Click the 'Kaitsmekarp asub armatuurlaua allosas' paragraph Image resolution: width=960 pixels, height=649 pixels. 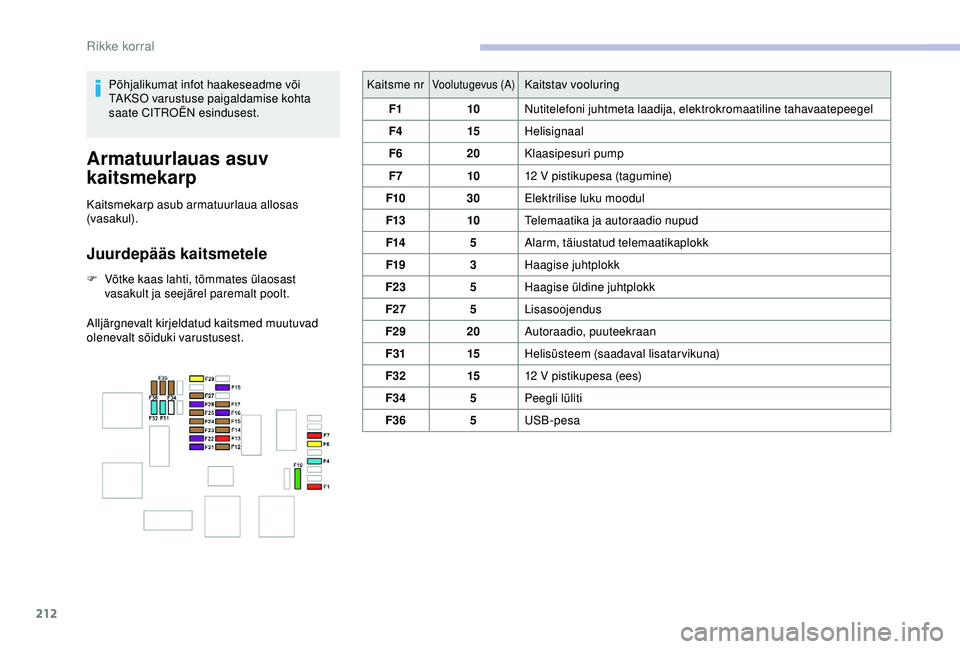pyautogui.click(x=192, y=211)
